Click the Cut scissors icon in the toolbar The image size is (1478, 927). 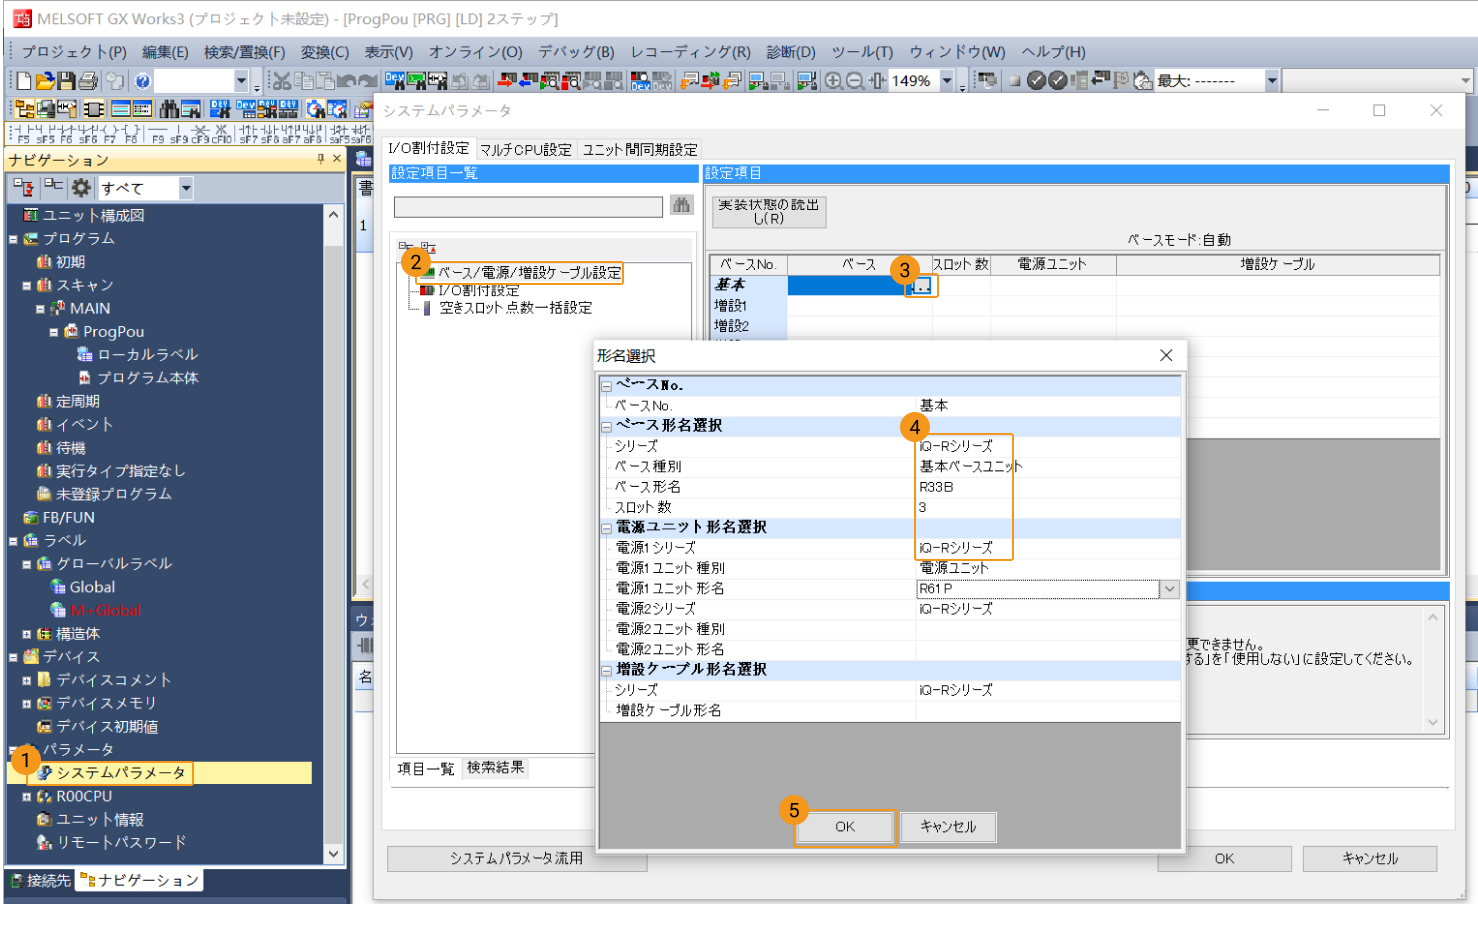point(282,81)
